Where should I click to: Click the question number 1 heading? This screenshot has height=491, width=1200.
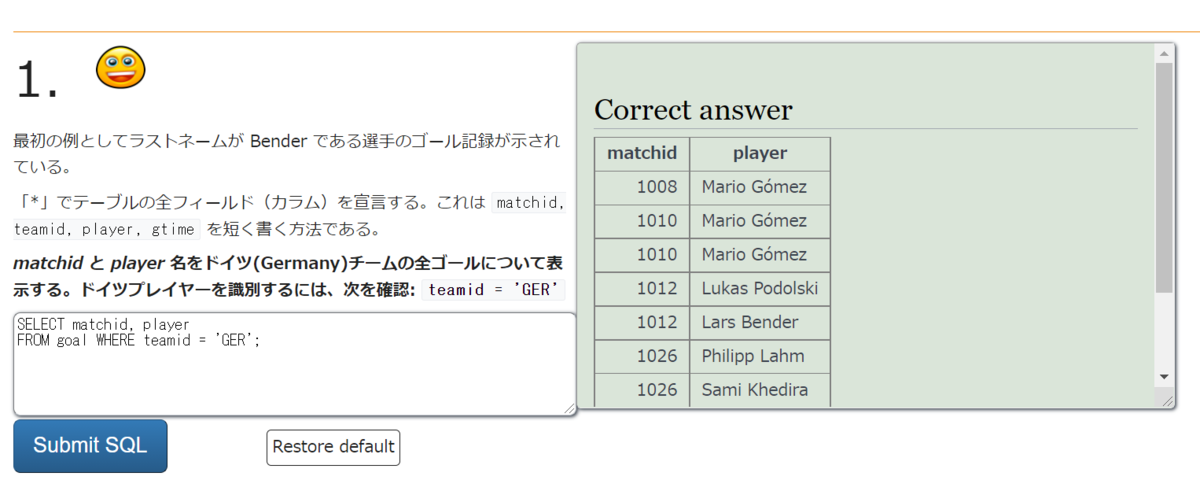click(x=37, y=78)
